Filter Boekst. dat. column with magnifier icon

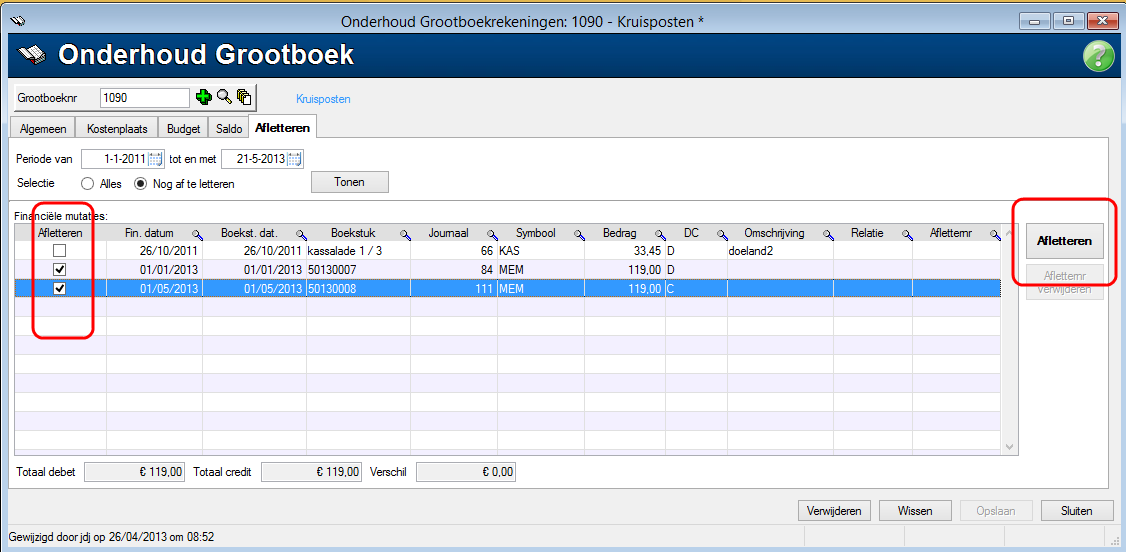pyautogui.click(x=301, y=234)
